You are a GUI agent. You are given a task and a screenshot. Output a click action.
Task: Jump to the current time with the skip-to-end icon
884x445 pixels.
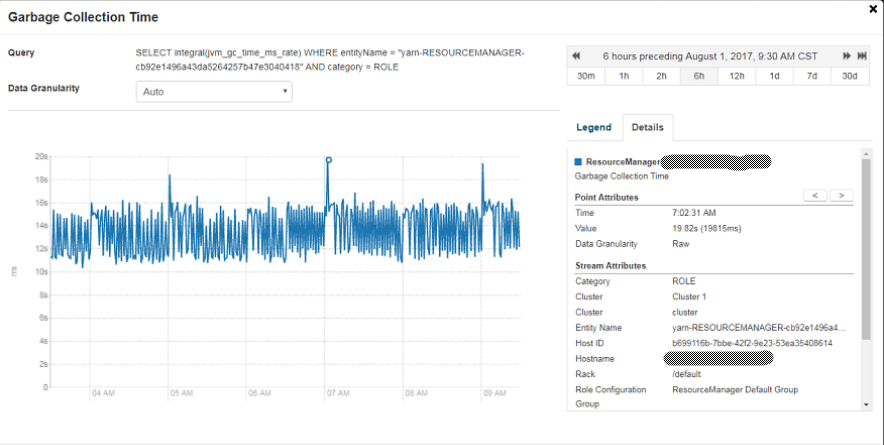861,55
